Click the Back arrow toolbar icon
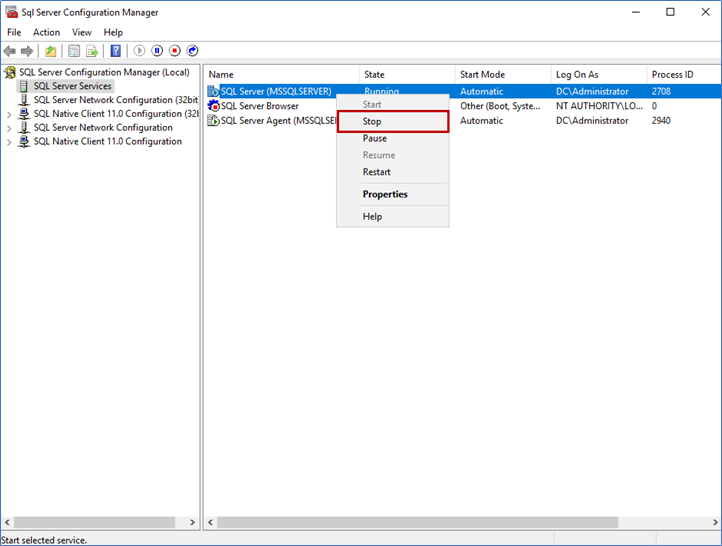Screen dimensions: 722x546 tap(10, 51)
